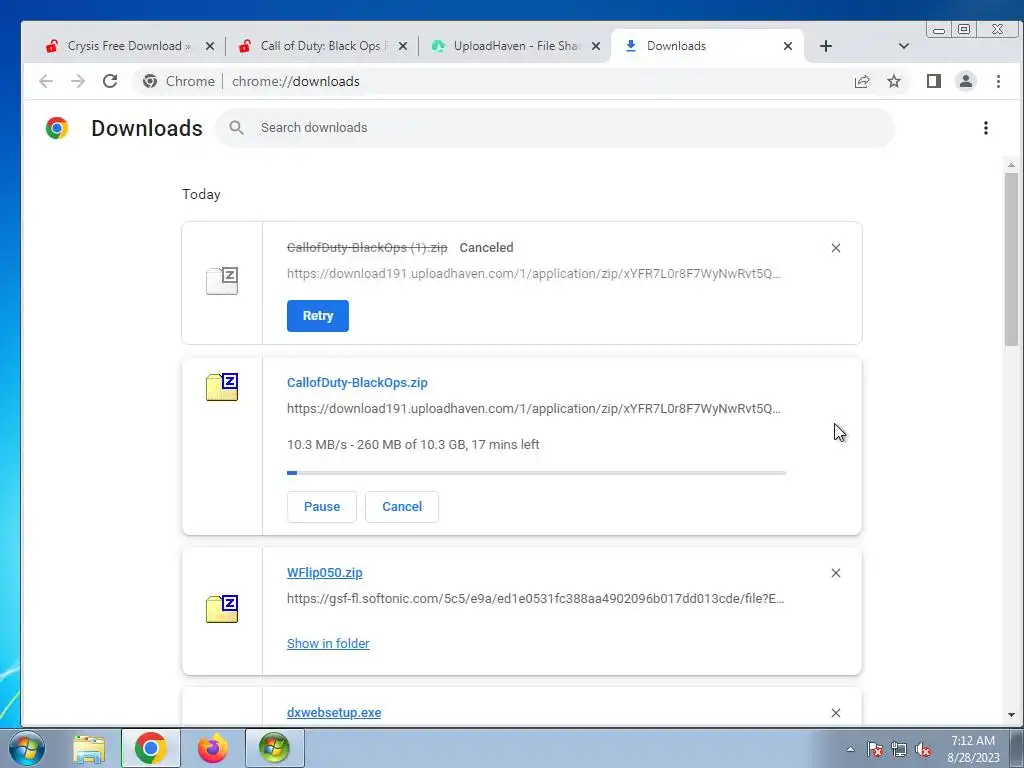Show hidden system tray icons
Viewport: 1024px width, 768px height.
850,749
